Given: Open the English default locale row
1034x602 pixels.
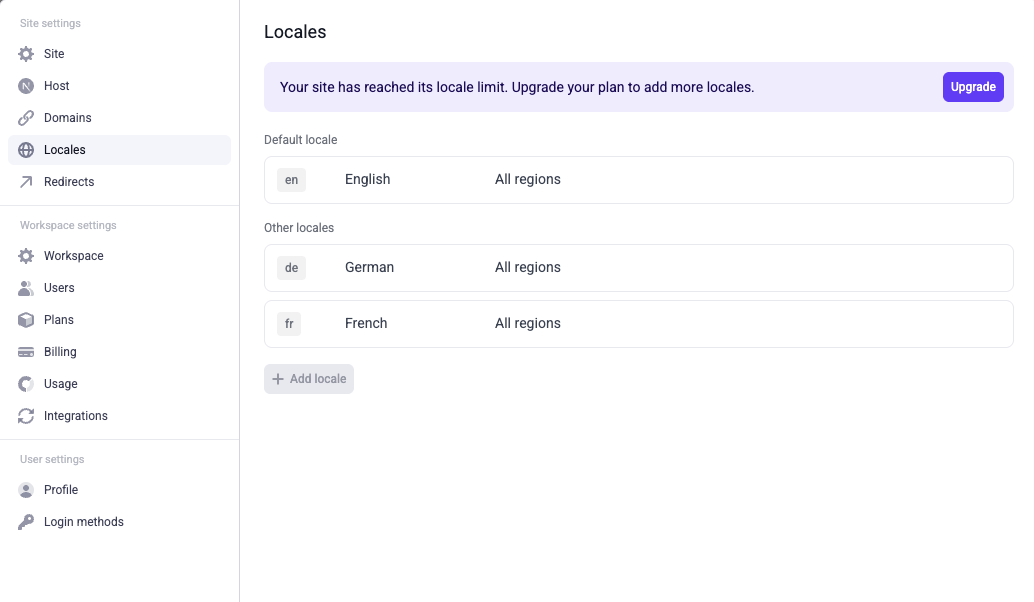Looking at the screenshot, I should point(638,179).
